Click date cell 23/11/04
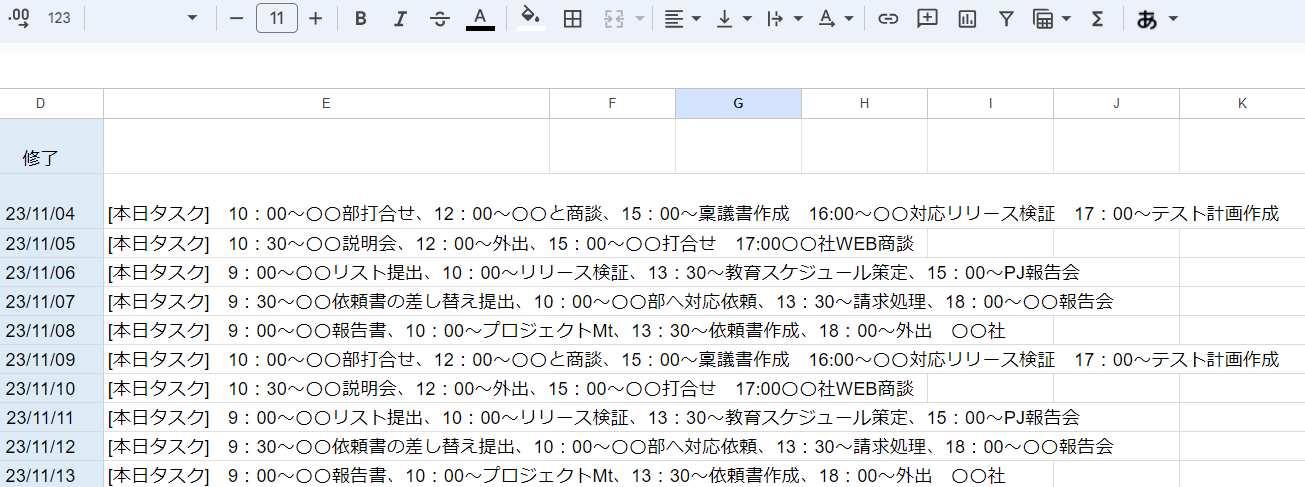1305x487 pixels. pos(51,201)
